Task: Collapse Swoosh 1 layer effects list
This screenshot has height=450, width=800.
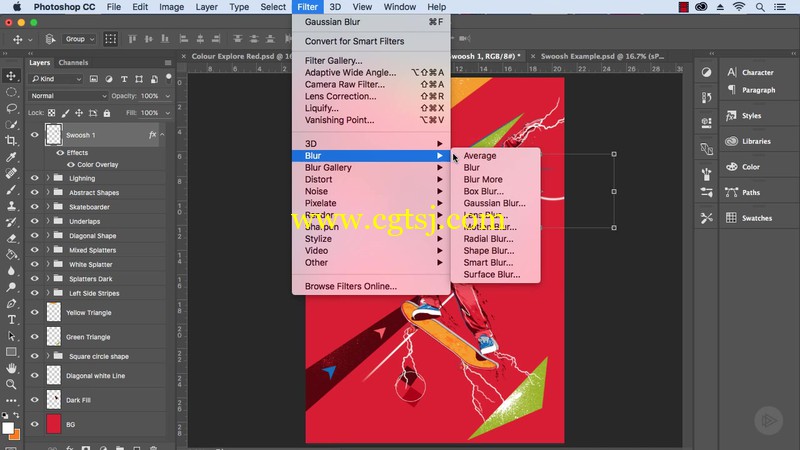Action: tap(162, 135)
